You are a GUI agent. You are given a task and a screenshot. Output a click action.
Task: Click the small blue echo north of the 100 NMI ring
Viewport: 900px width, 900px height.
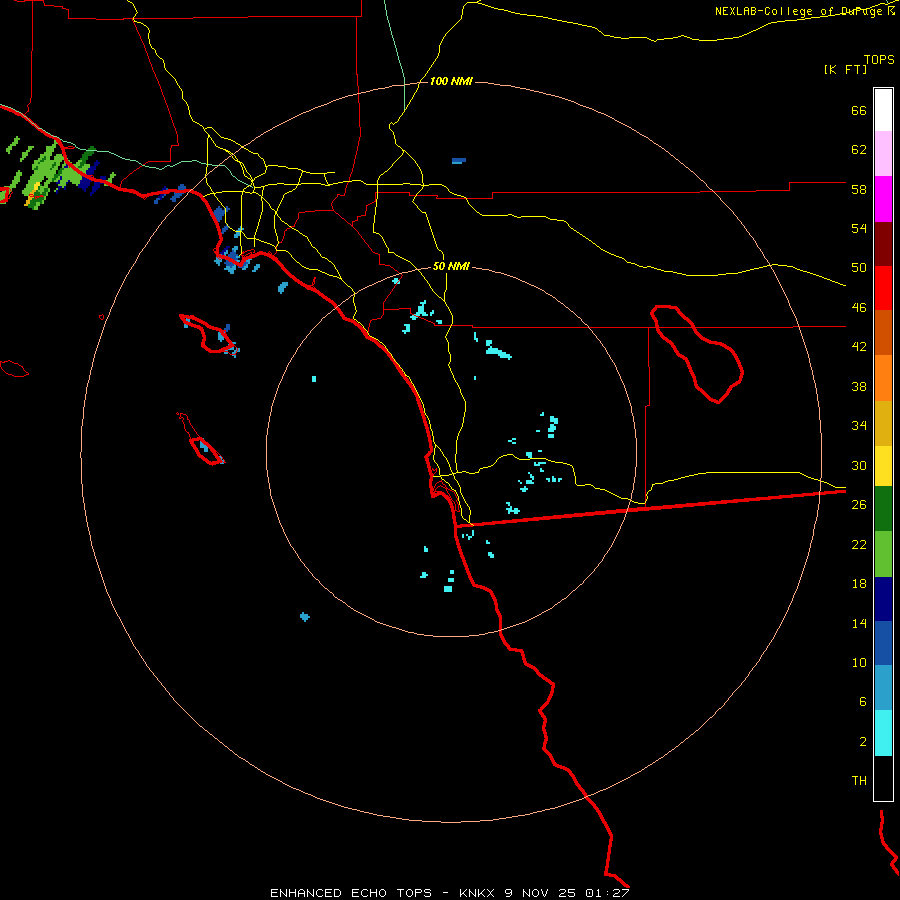[x=459, y=161]
